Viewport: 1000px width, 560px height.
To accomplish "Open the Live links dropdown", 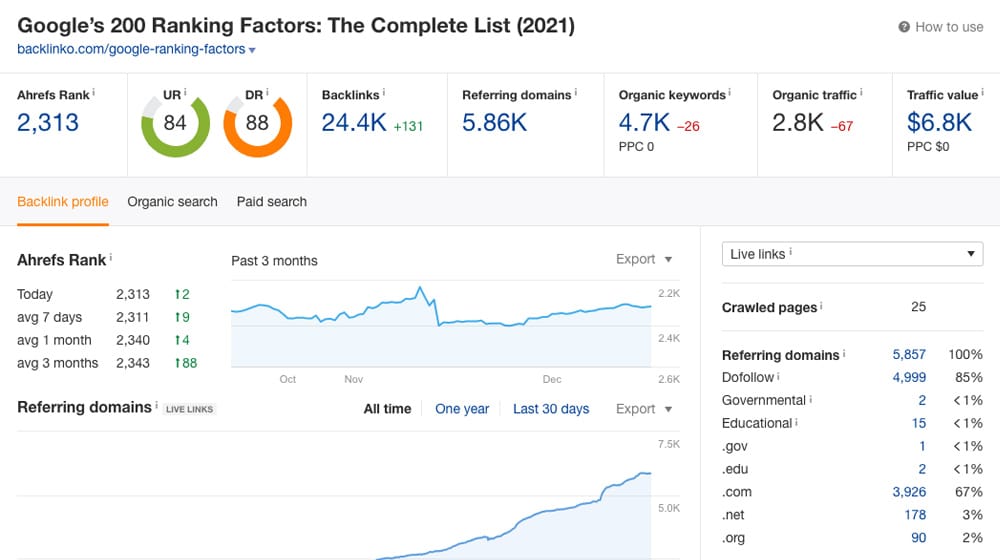I will pos(852,254).
